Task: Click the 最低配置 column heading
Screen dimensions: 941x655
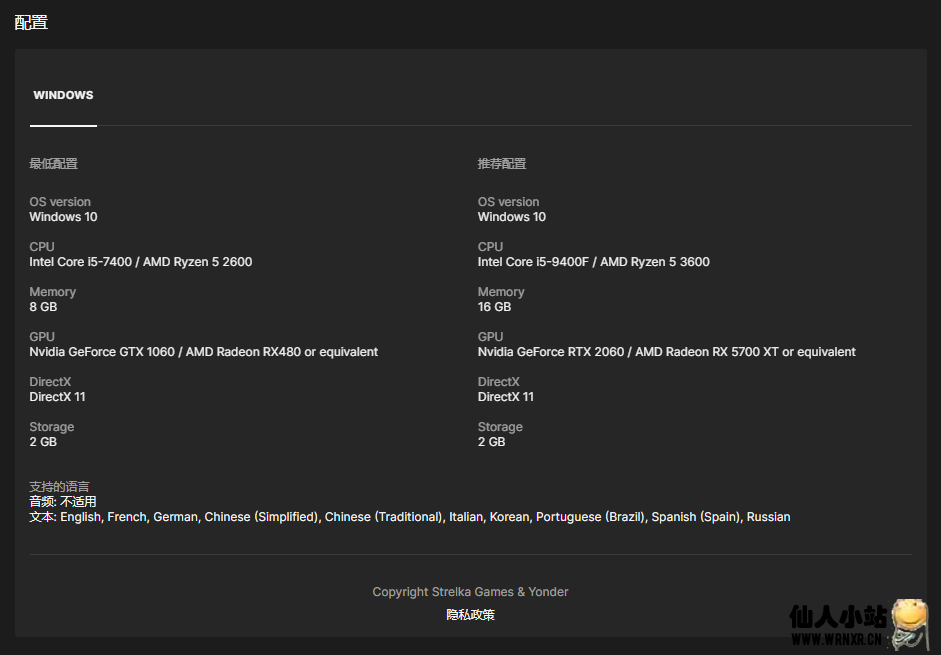Action: coord(53,164)
